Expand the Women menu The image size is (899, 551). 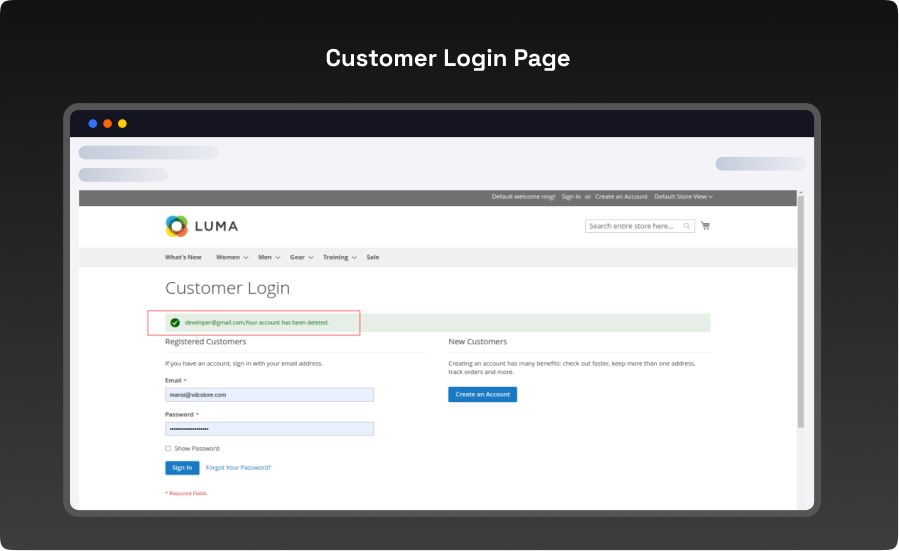(232, 257)
